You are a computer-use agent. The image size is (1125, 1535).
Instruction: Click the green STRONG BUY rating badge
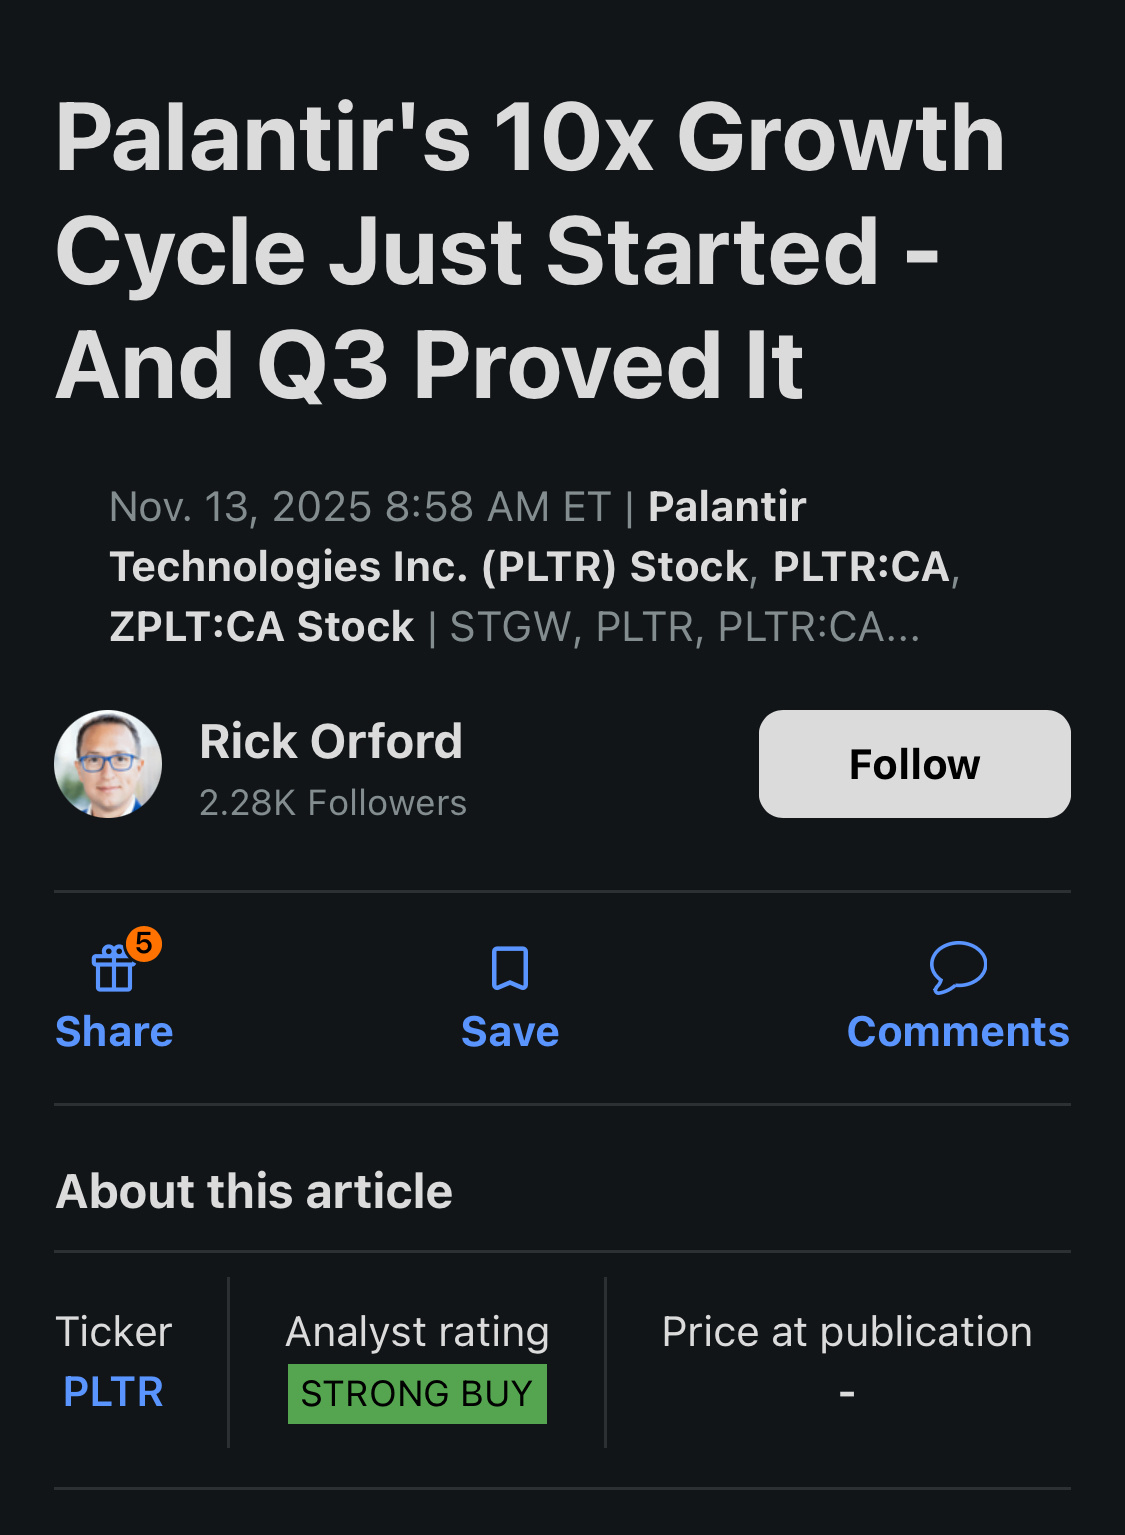pos(417,1393)
